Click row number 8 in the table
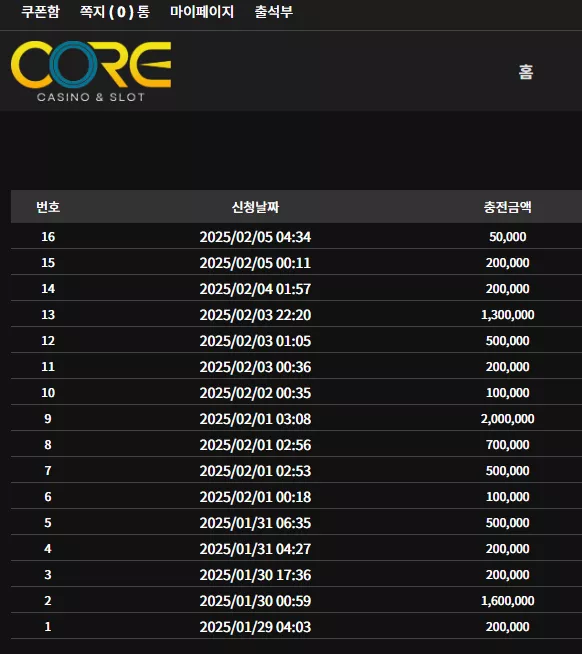The width and height of the screenshot is (582, 654). click(x=48, y=445)
